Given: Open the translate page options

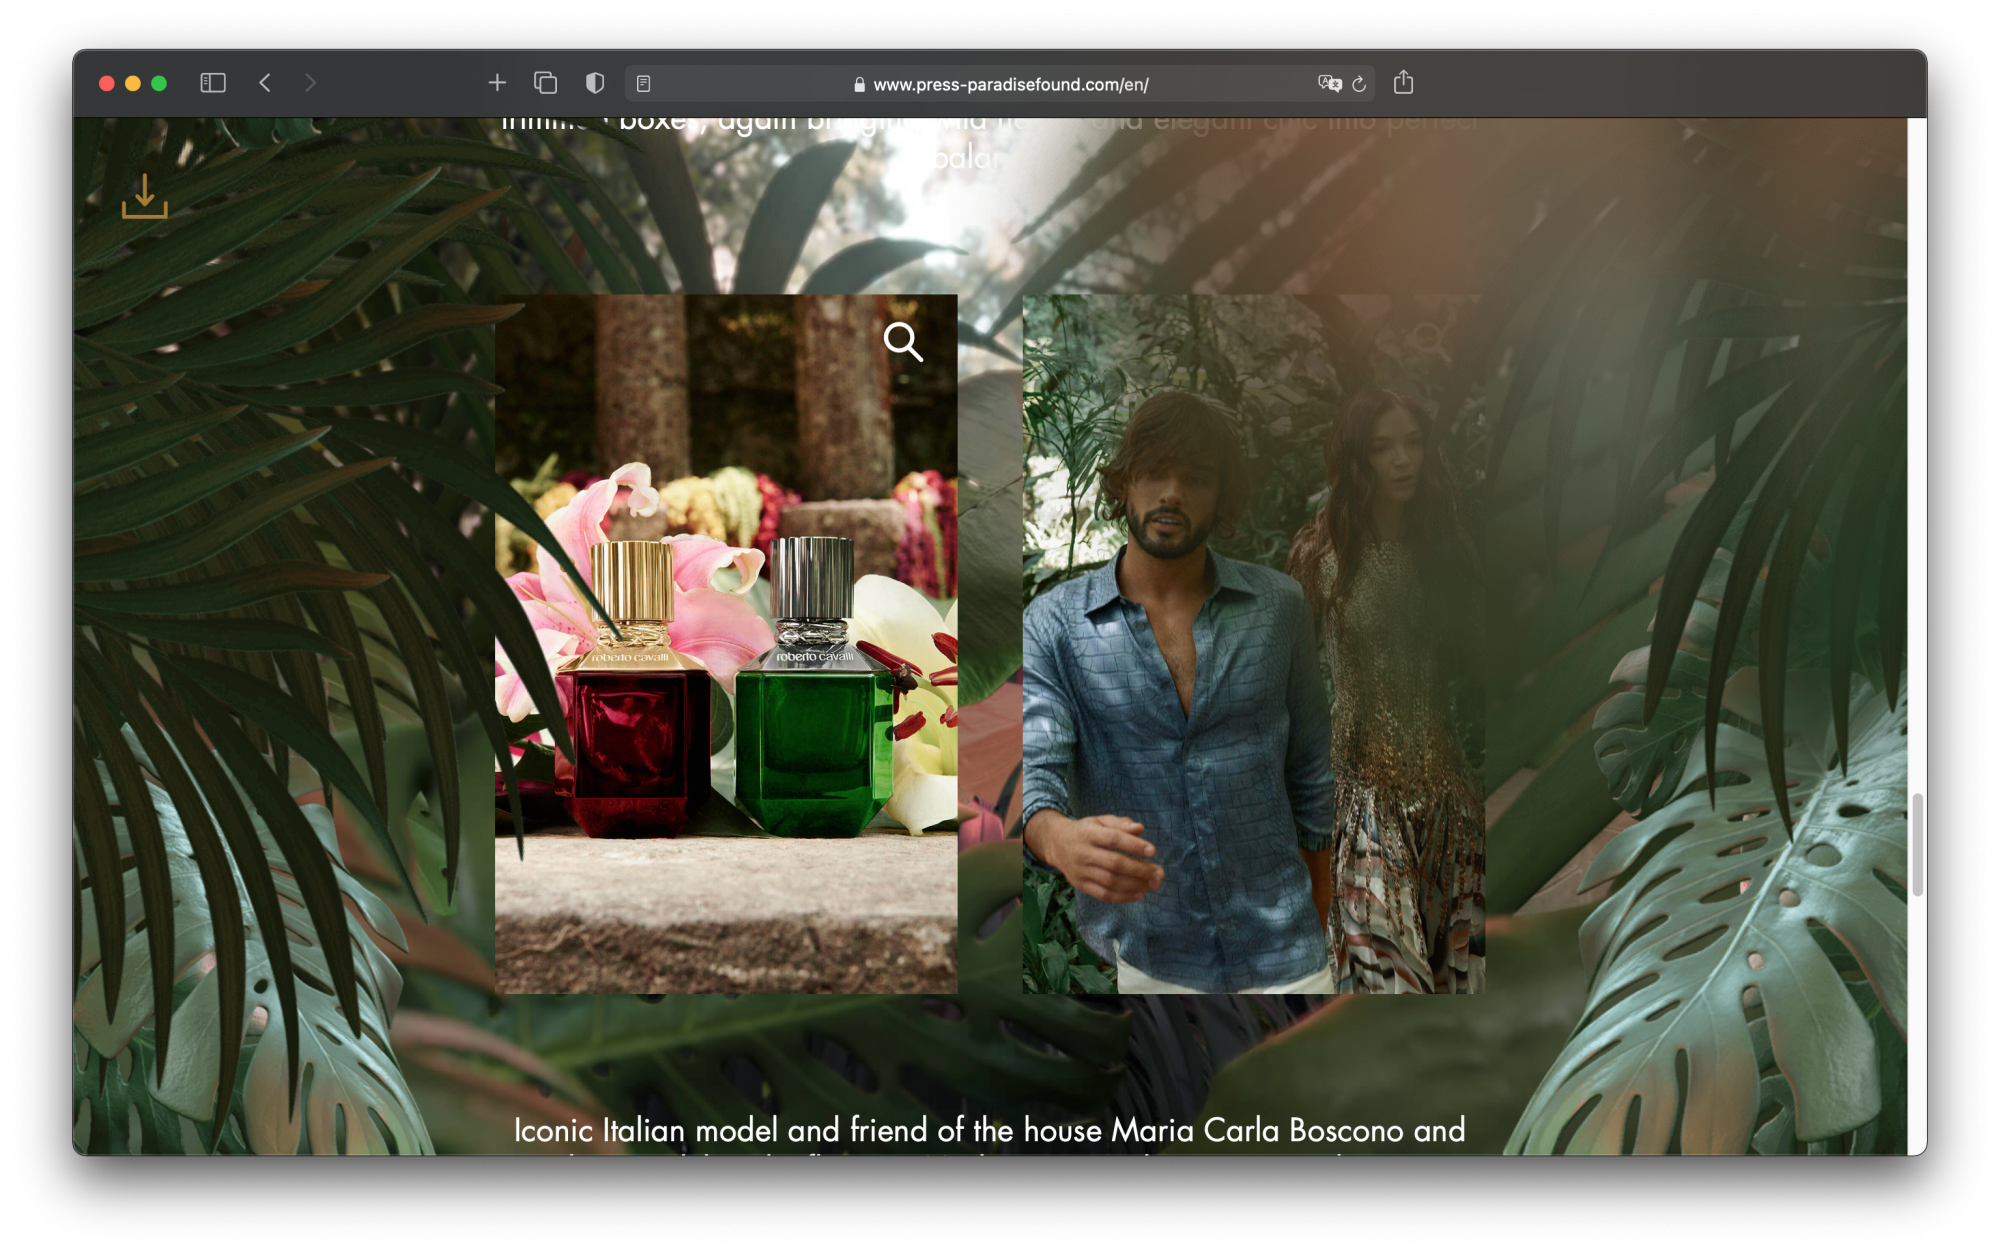Looking at the screenshot, I should [x=1329, y=84].
